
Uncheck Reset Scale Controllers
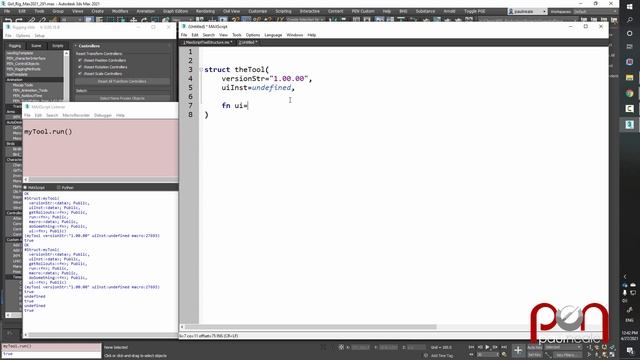[80, 73]
